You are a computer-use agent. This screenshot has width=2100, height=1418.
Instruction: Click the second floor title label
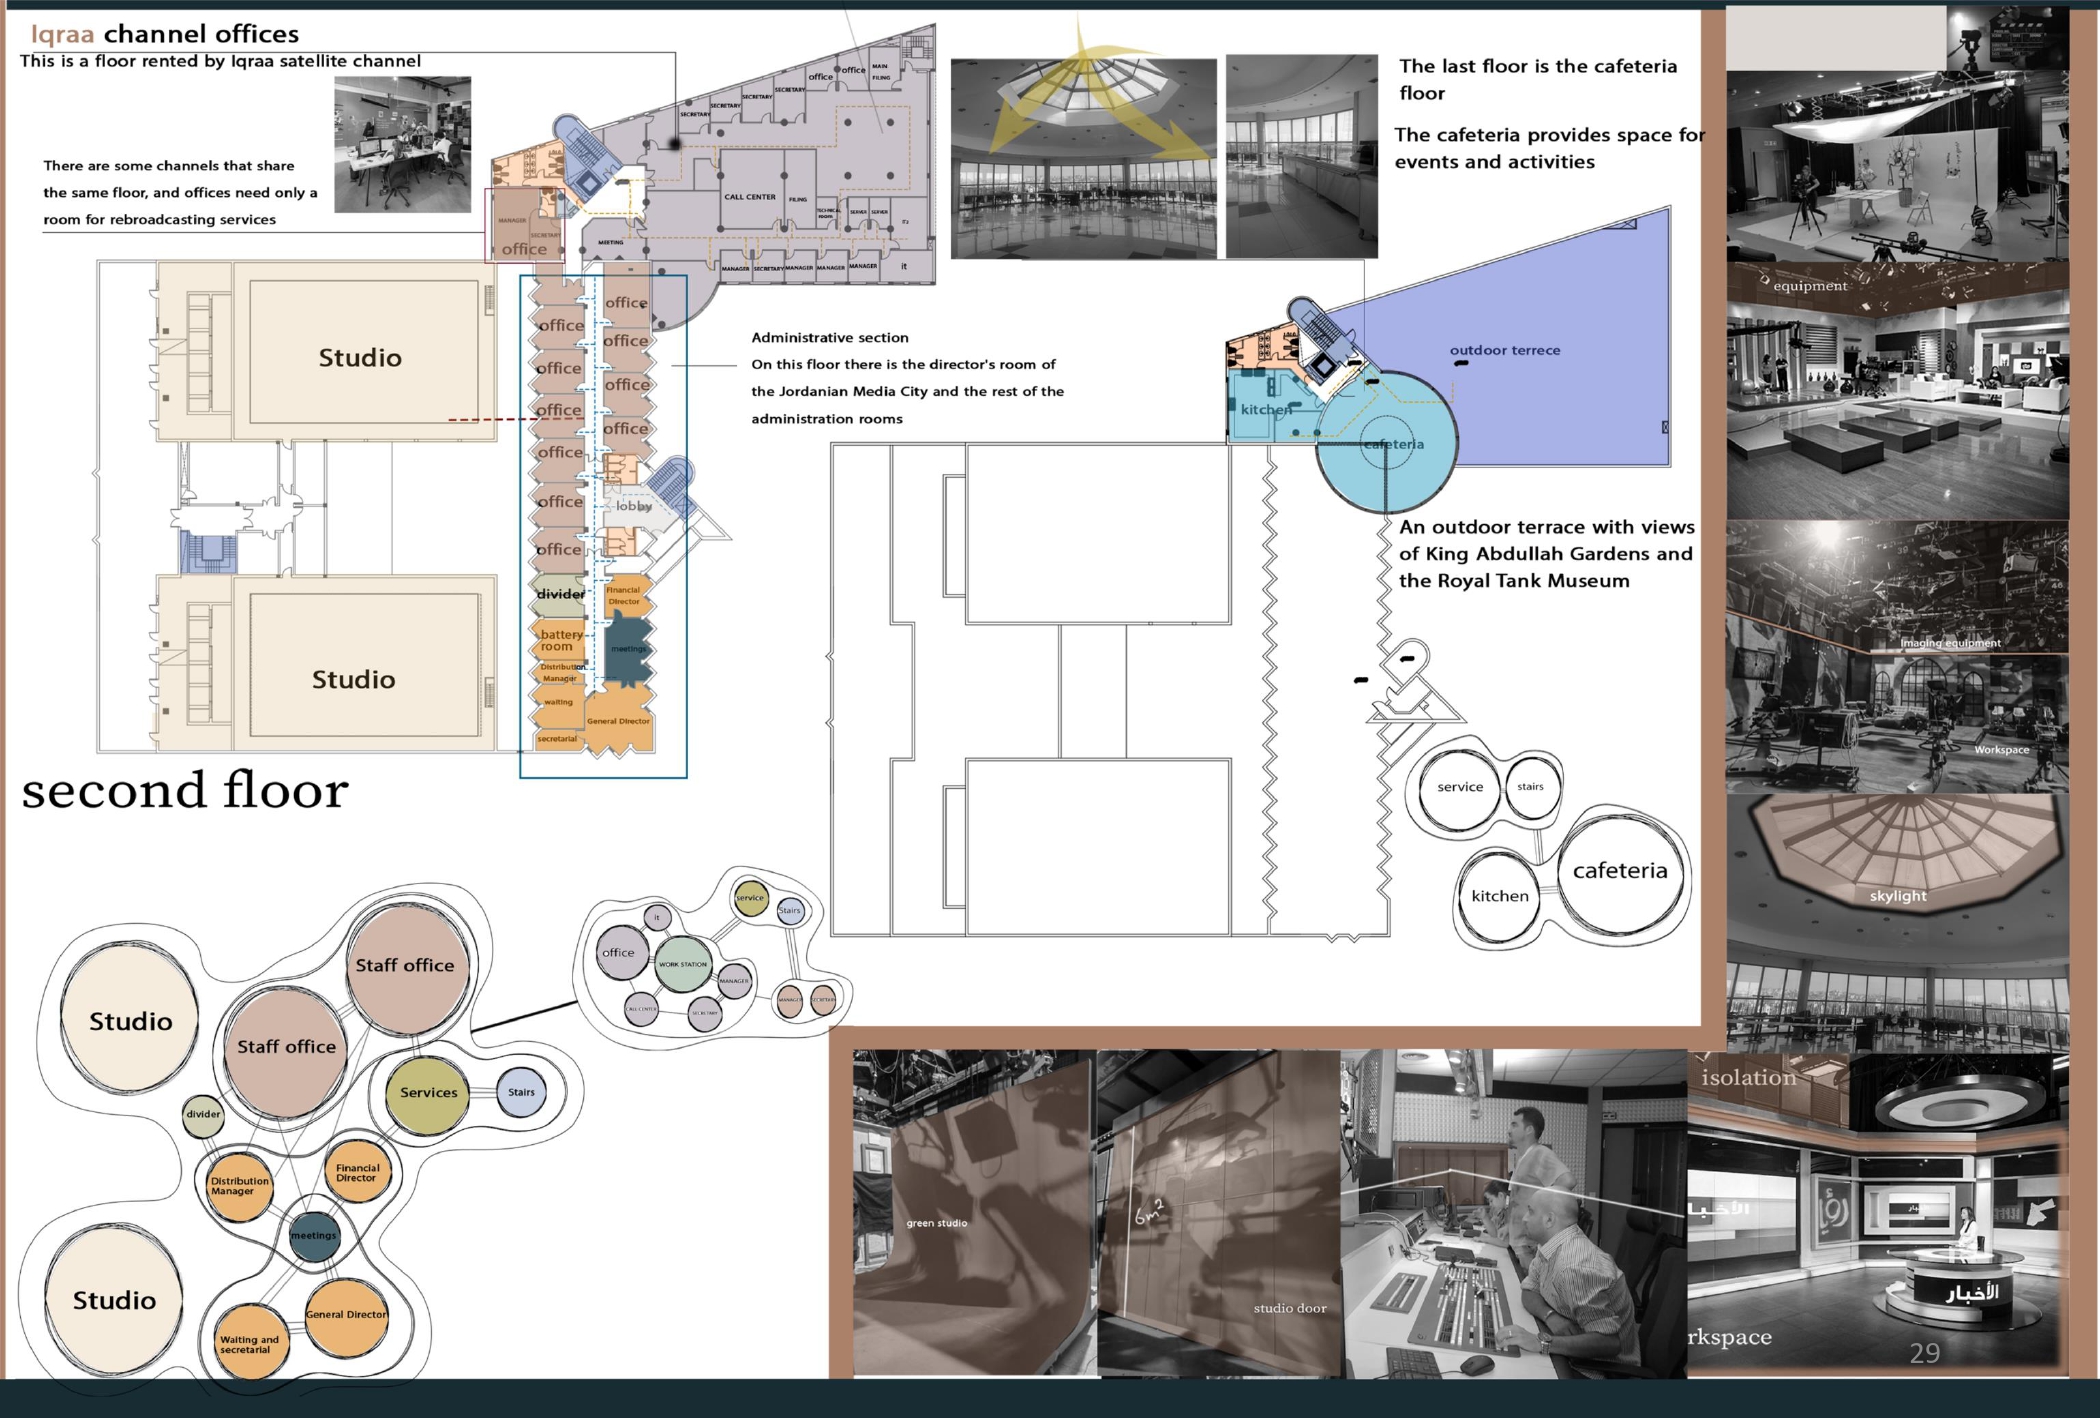[x=186, y=790]
